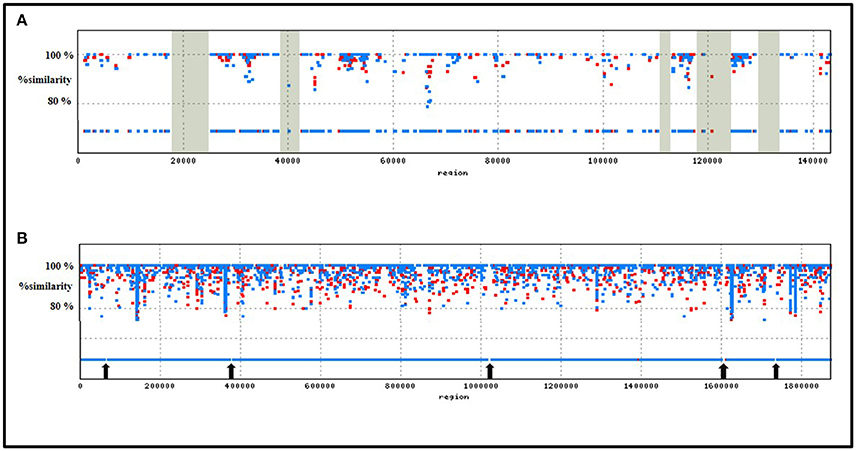Image resolution: width=856 pixels, height=451 pixels.
Task: Click the rightmost gray shaded band in panel A
Action: click(769, 91)
